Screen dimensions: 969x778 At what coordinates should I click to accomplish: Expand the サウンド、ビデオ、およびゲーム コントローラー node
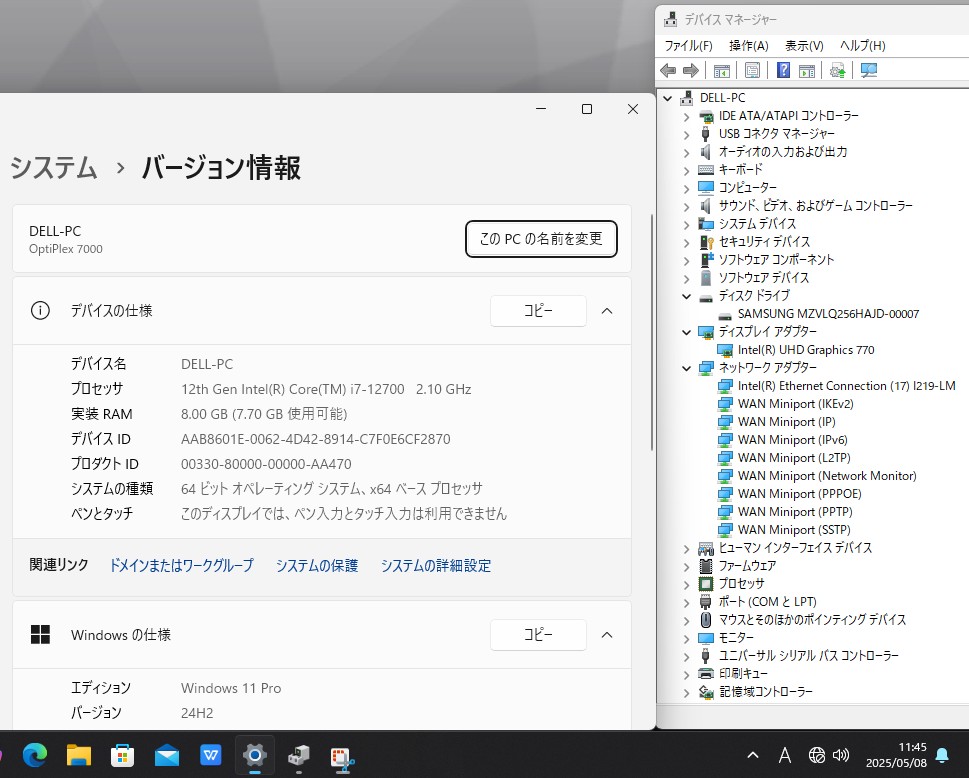point(687,206)
